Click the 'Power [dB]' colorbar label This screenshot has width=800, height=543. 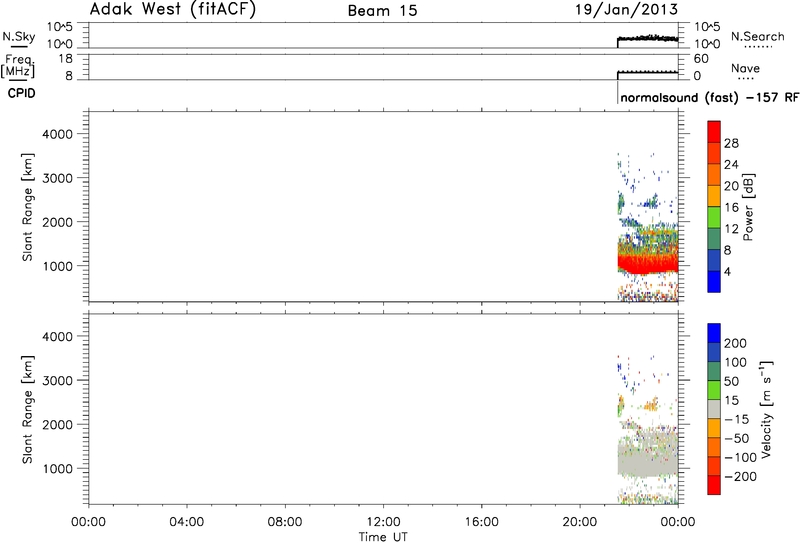[x=748, y=207]
